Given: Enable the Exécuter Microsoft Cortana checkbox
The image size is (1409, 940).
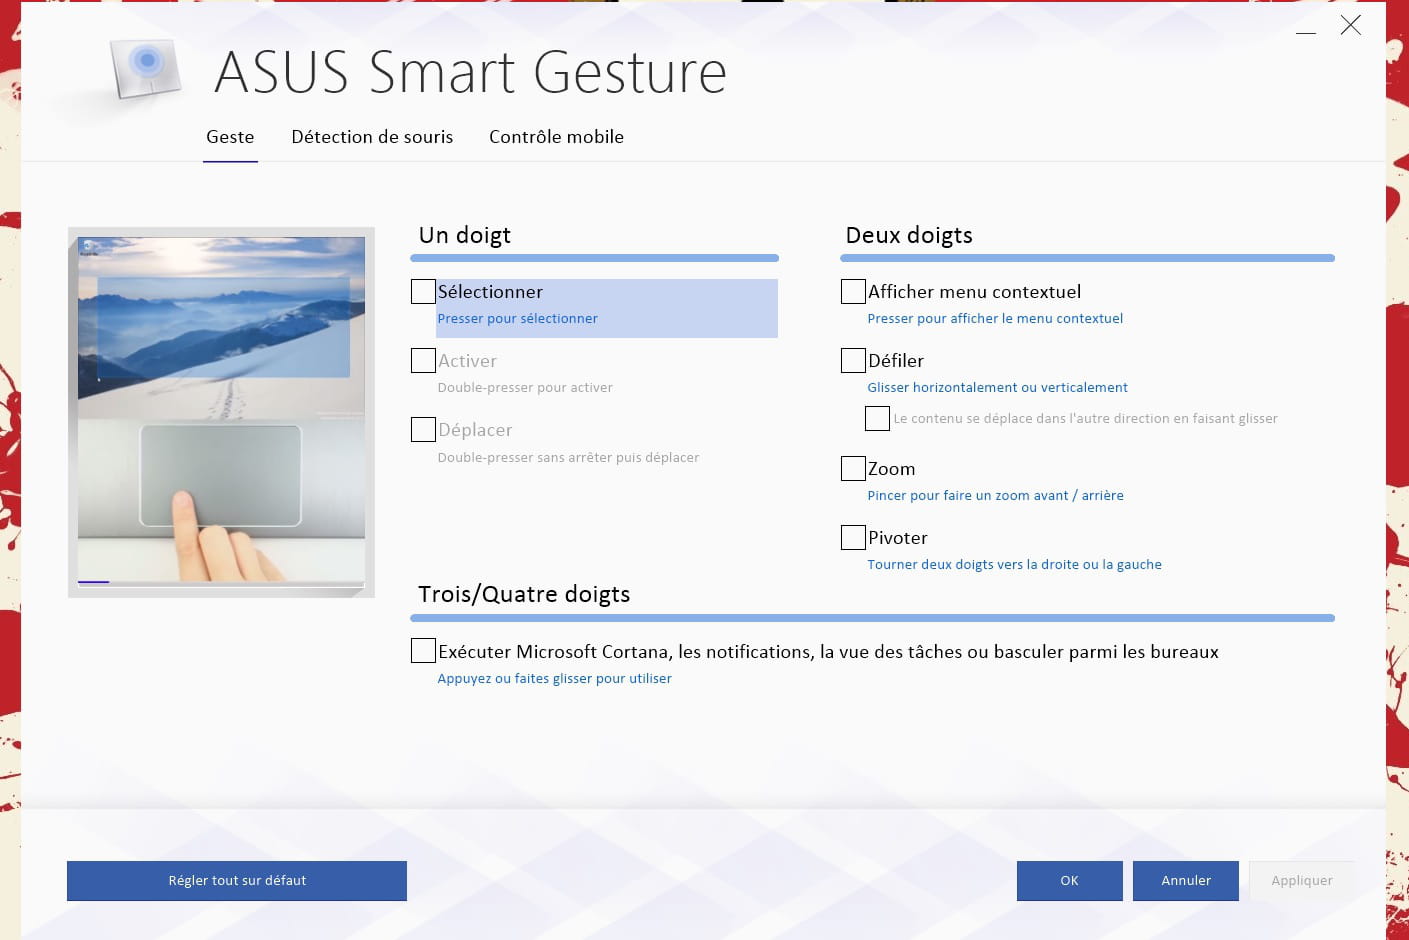Looking at the screenshot, I should point(423,650).
